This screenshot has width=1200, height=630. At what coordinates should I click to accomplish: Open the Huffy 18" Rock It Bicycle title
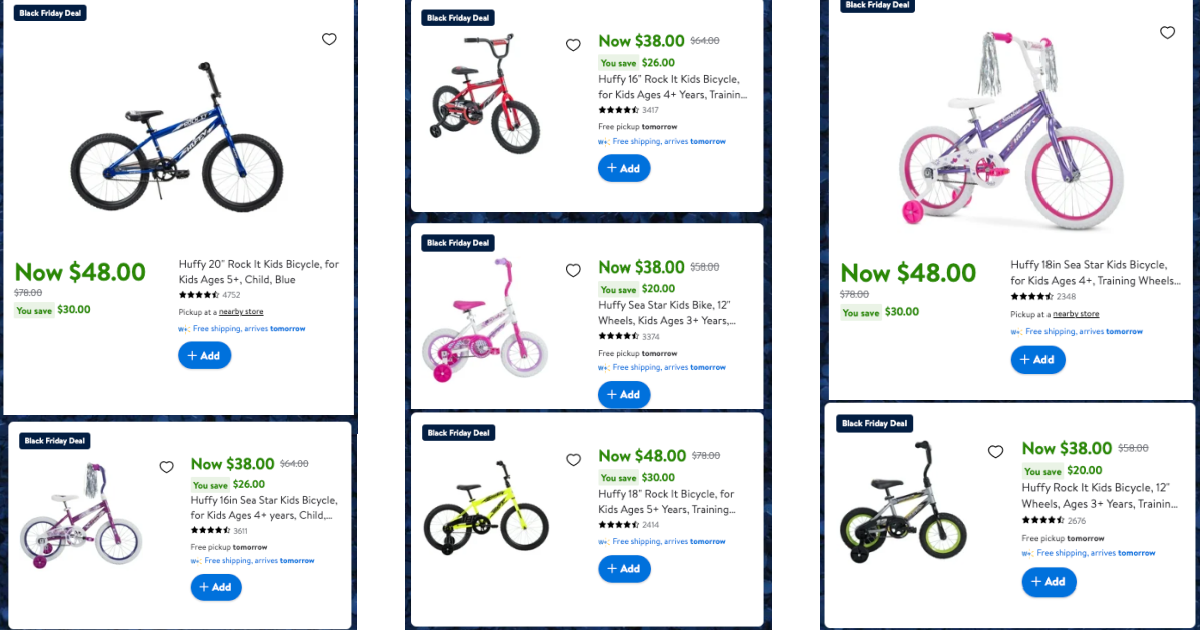tap(666, 494)
